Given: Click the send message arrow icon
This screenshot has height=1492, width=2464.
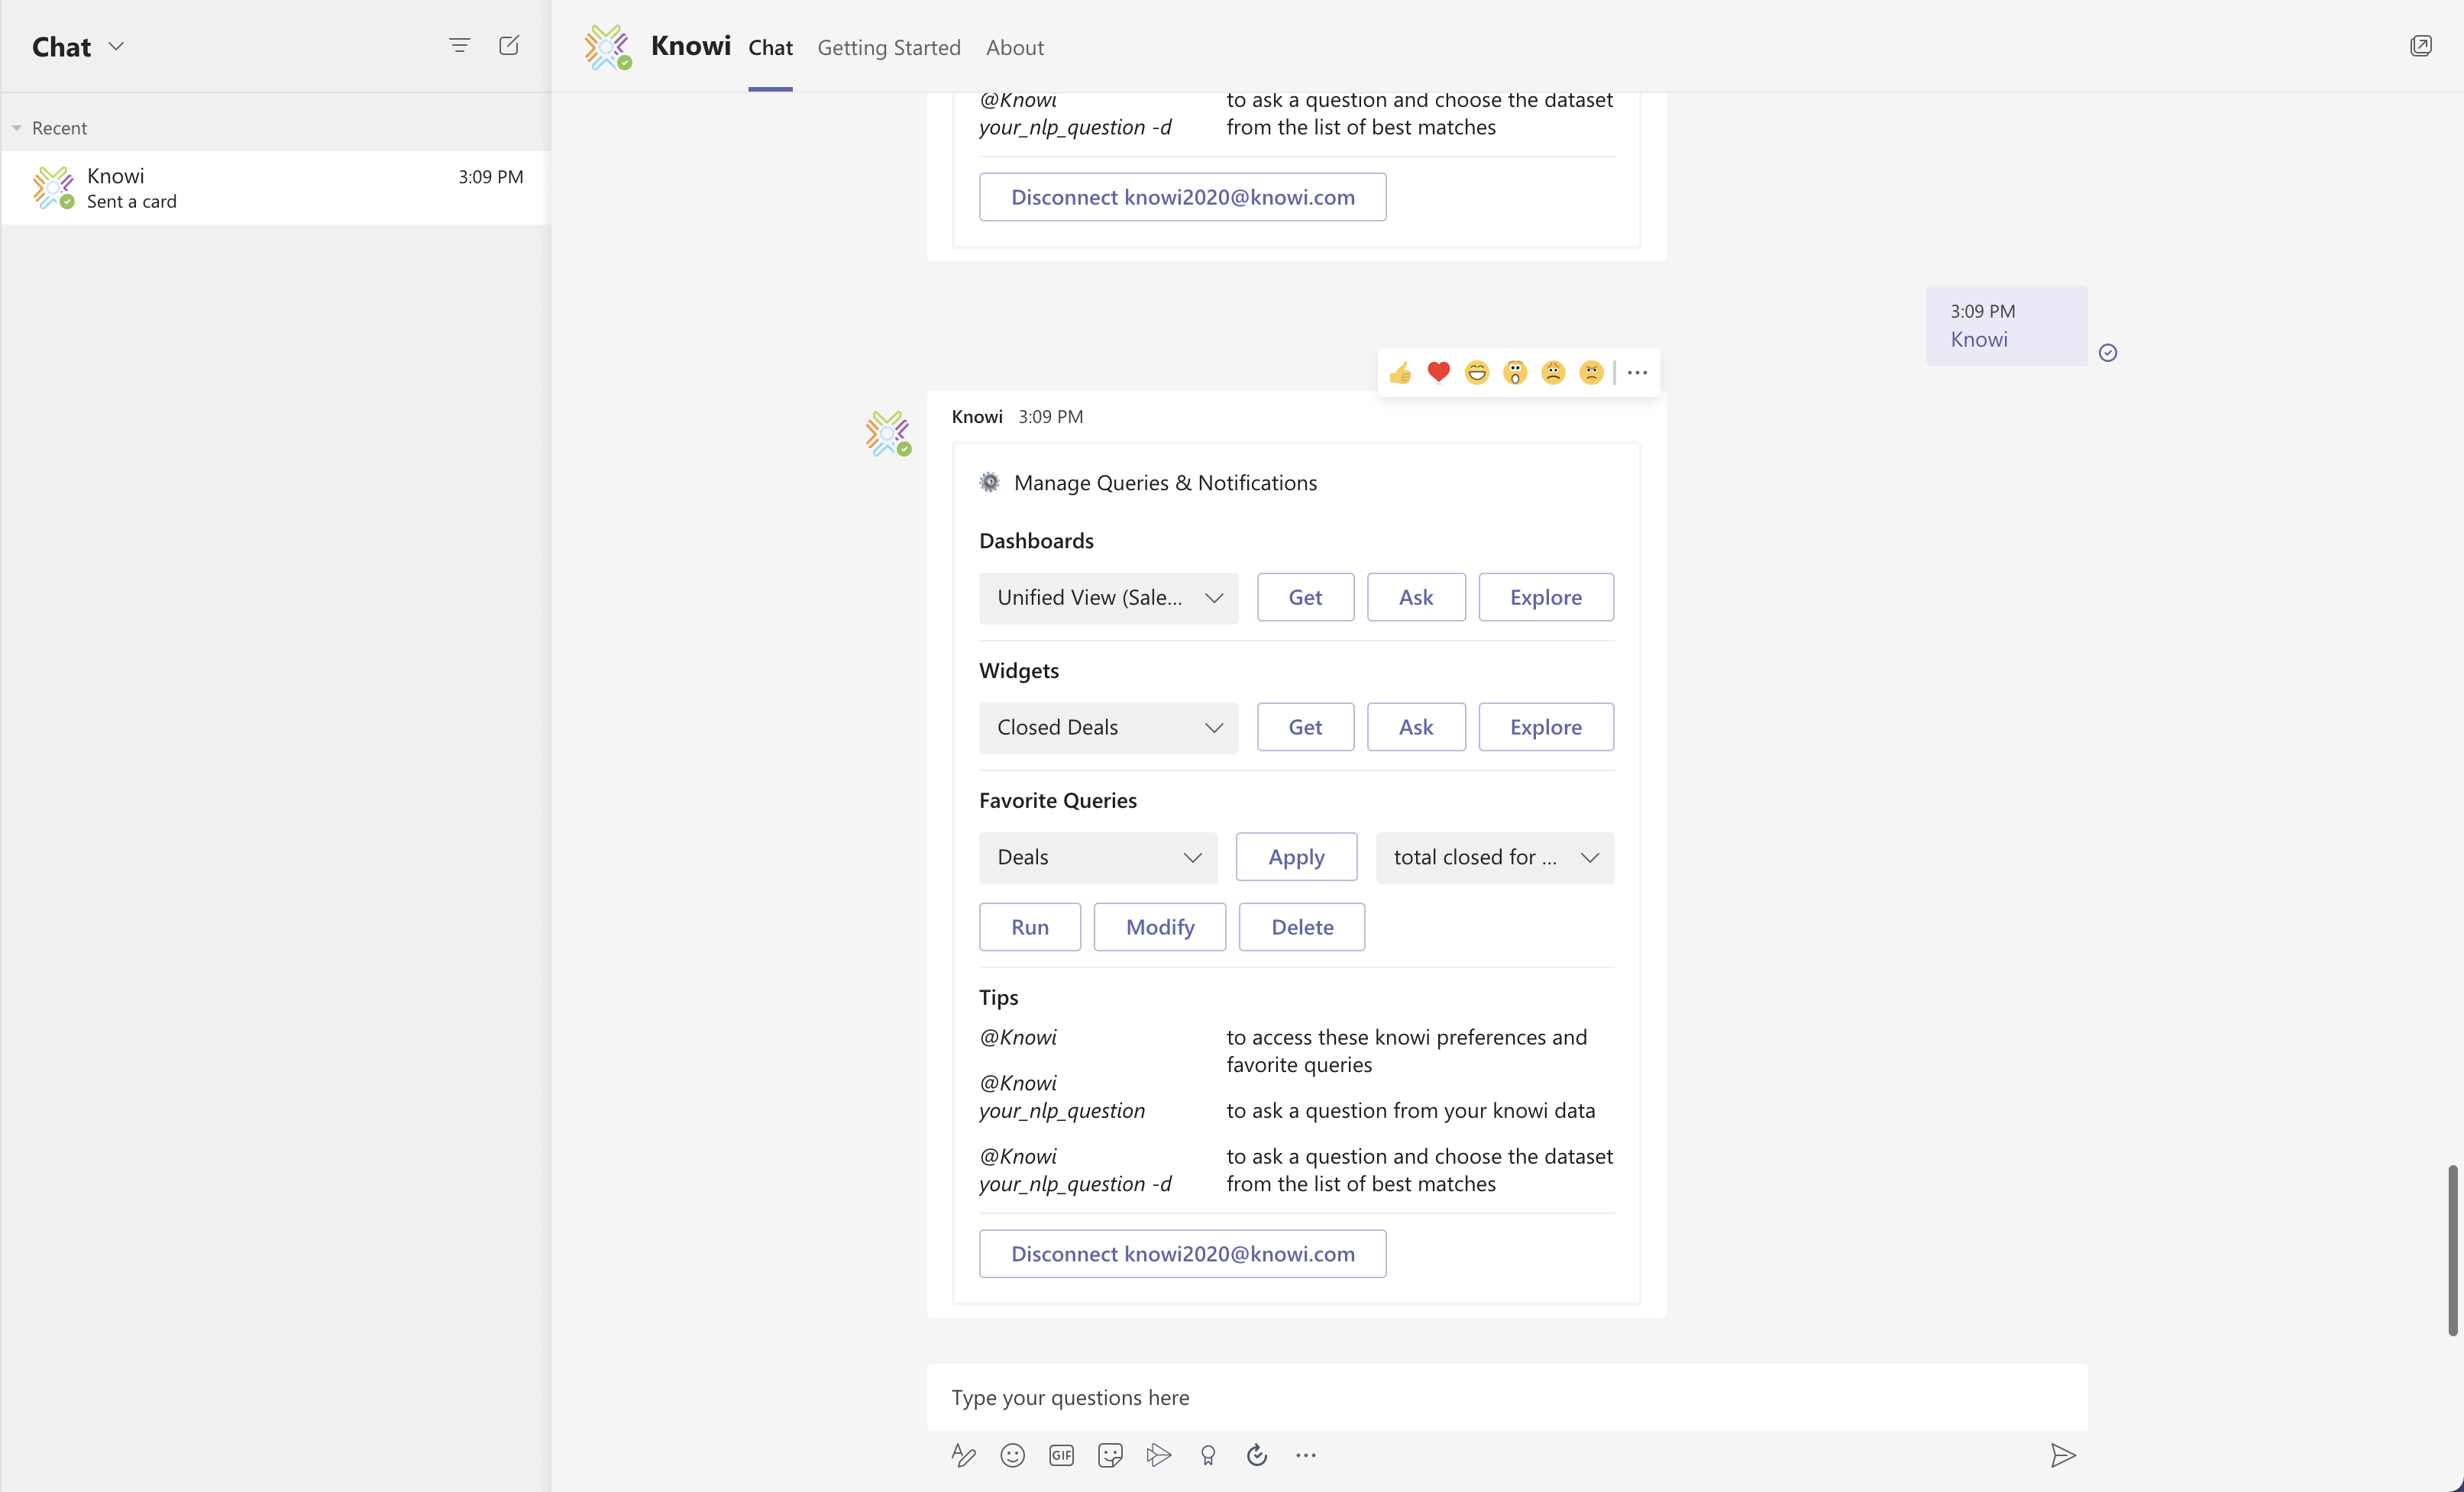Looking at the screenshot, I should tap(2062, 1455).
